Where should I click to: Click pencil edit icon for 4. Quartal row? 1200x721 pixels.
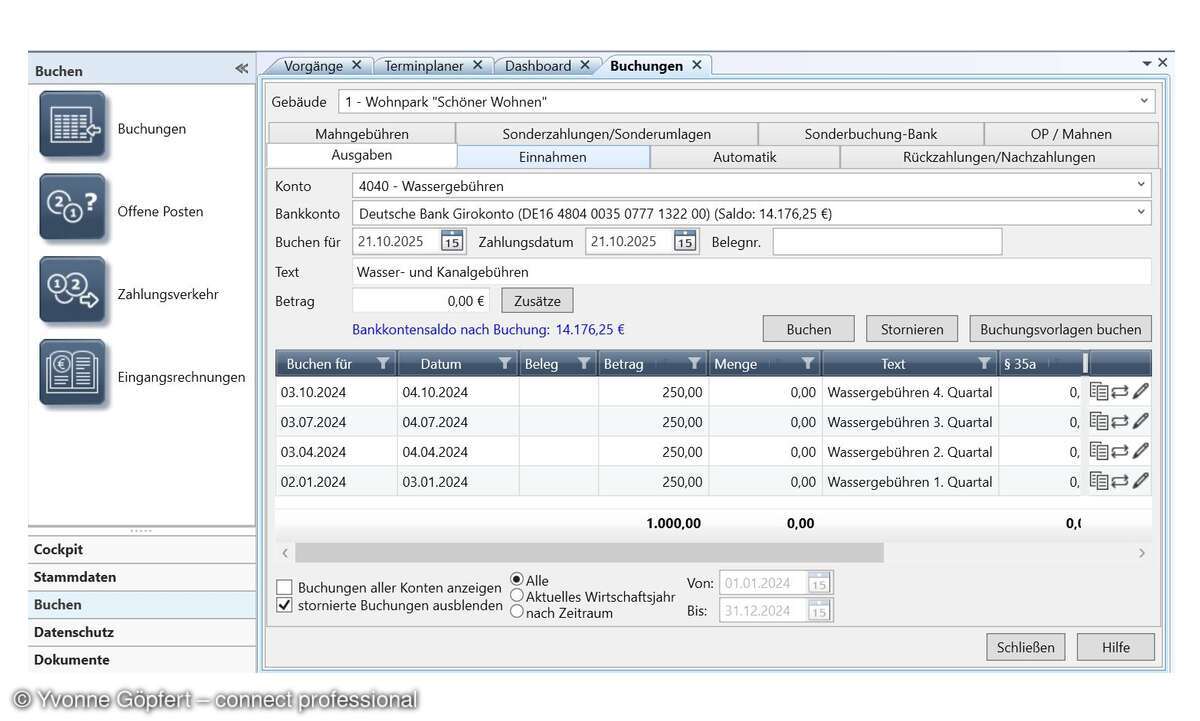click(1140, 392)
